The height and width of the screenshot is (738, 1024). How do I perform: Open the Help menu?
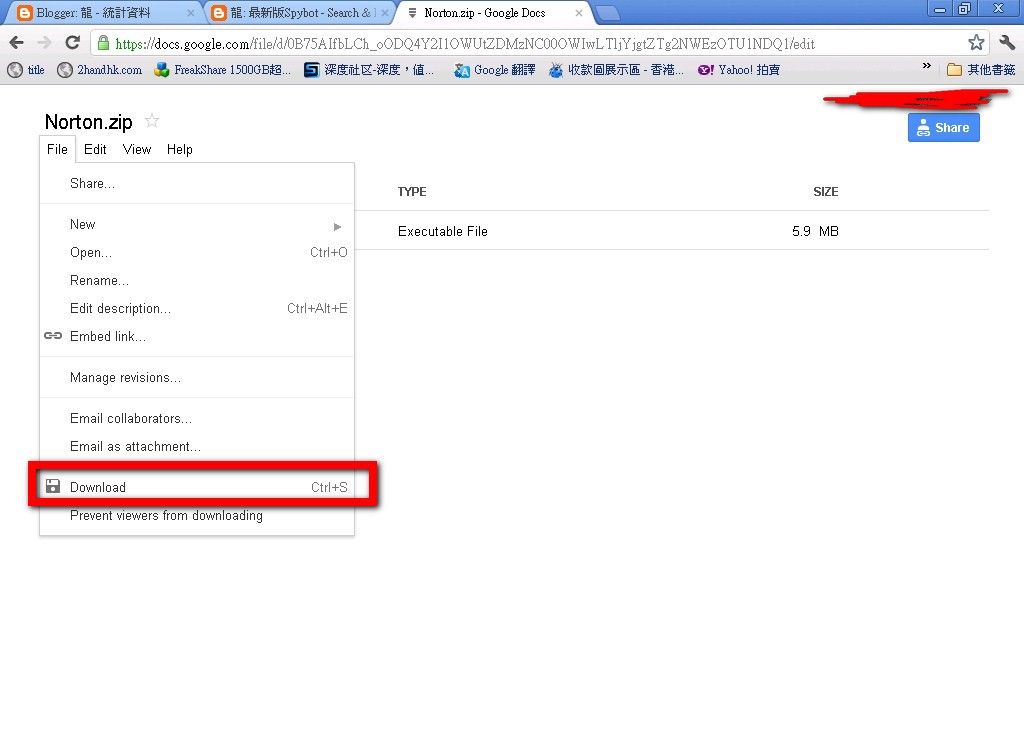click(x=180, y=150)
